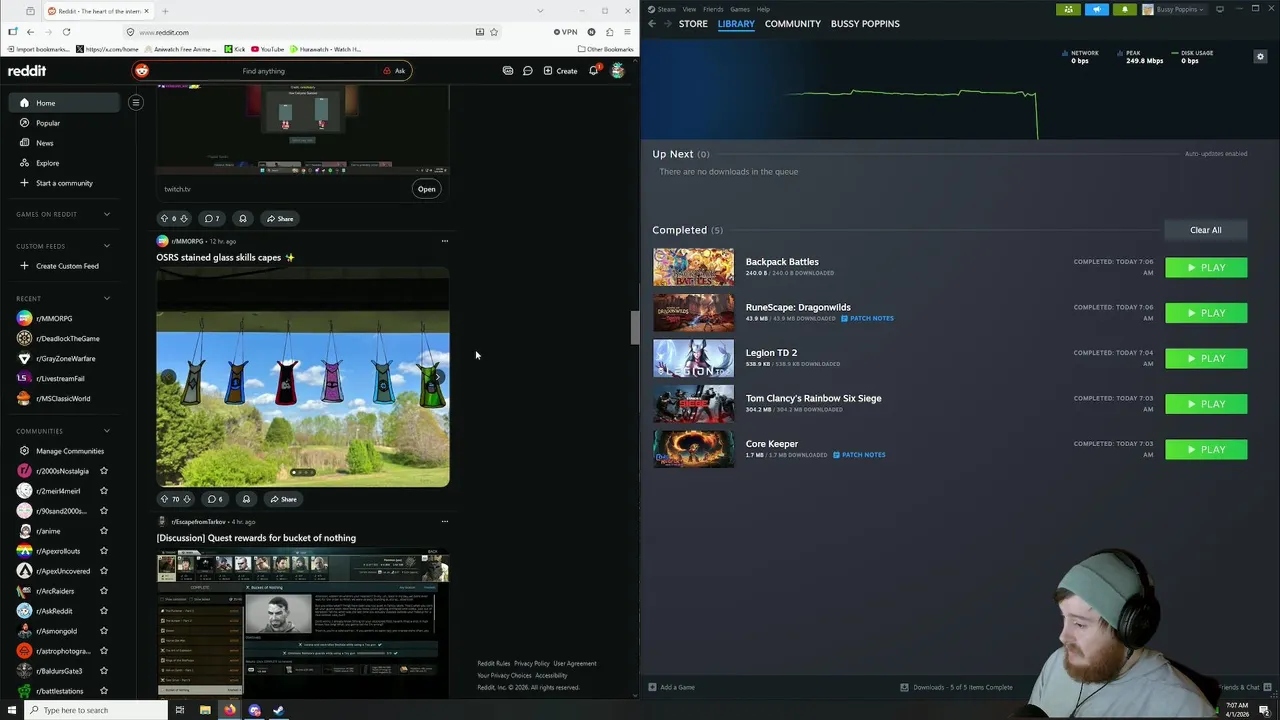The image size is (1280, 720).
Task: Open the browser hamburger menu
Action: point(627,32)
